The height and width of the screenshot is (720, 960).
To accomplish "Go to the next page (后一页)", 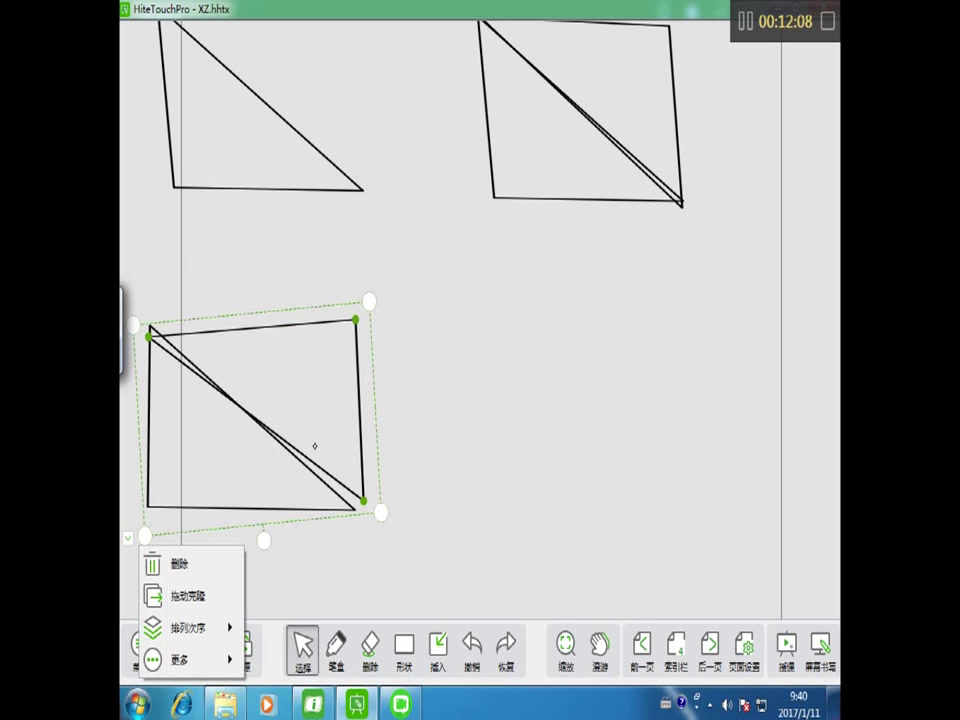I will click(x=710, y=648).
